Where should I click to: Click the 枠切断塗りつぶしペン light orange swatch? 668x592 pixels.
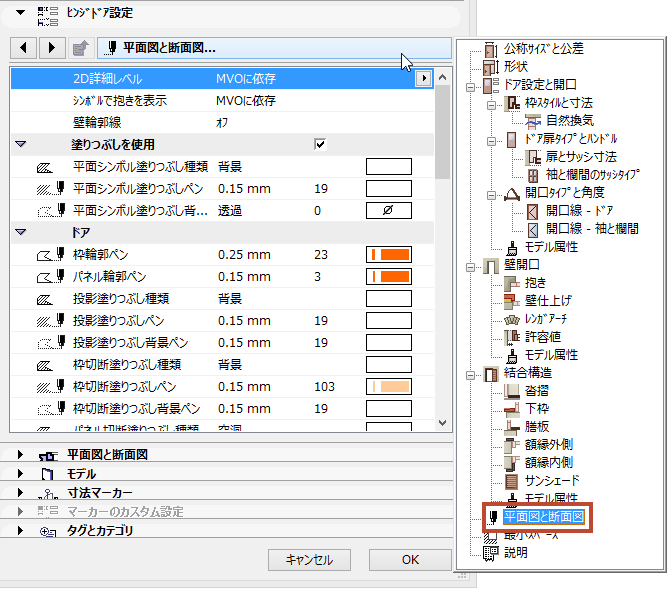389,387
